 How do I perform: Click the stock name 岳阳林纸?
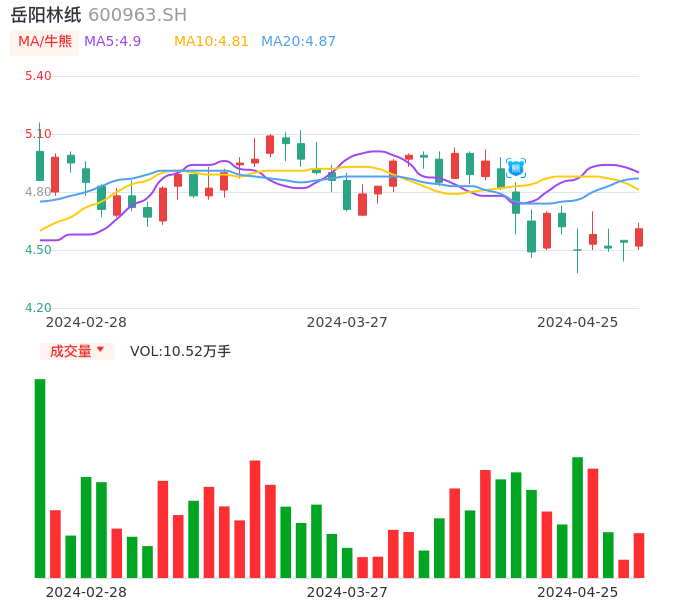pos(46,15)
